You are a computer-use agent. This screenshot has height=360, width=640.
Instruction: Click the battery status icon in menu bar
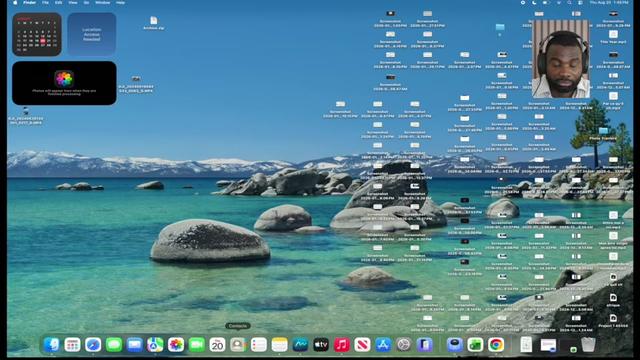point(546,2)
